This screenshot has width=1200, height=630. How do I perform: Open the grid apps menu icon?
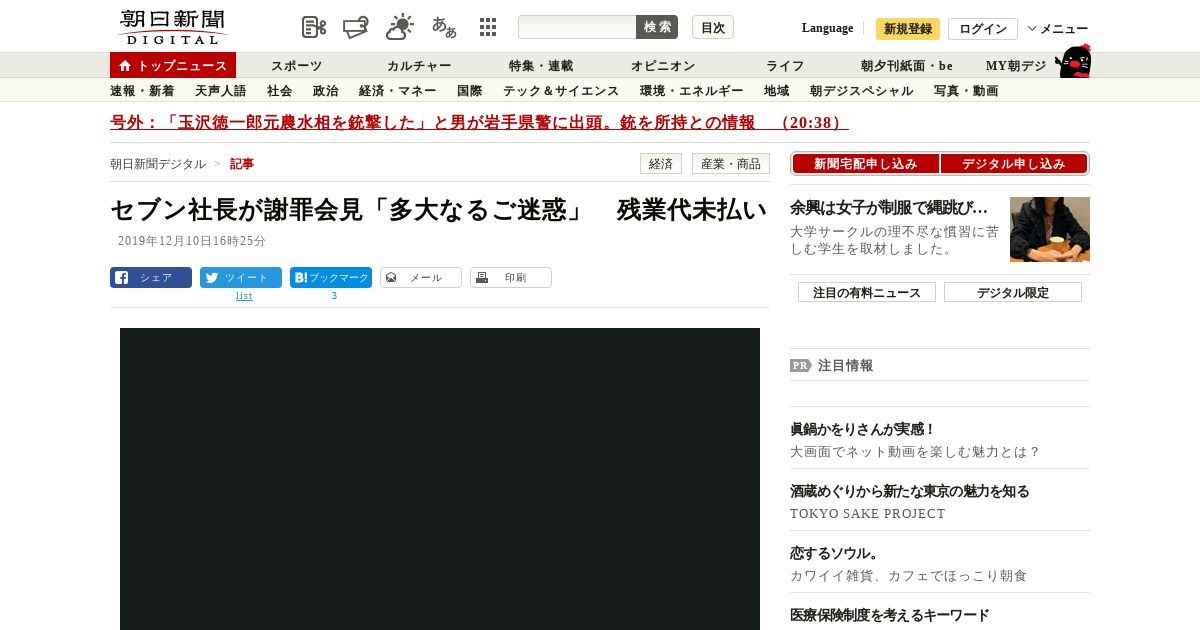click(x=488, y=27)
